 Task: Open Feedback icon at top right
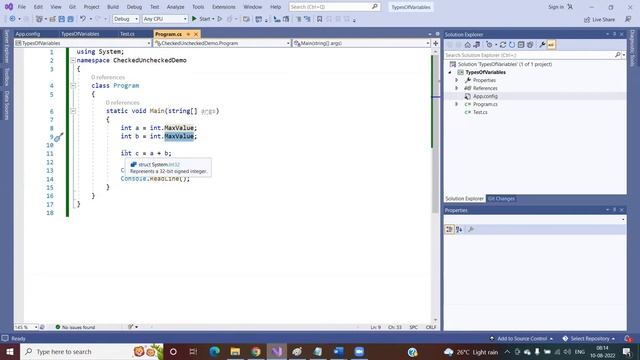628,19
